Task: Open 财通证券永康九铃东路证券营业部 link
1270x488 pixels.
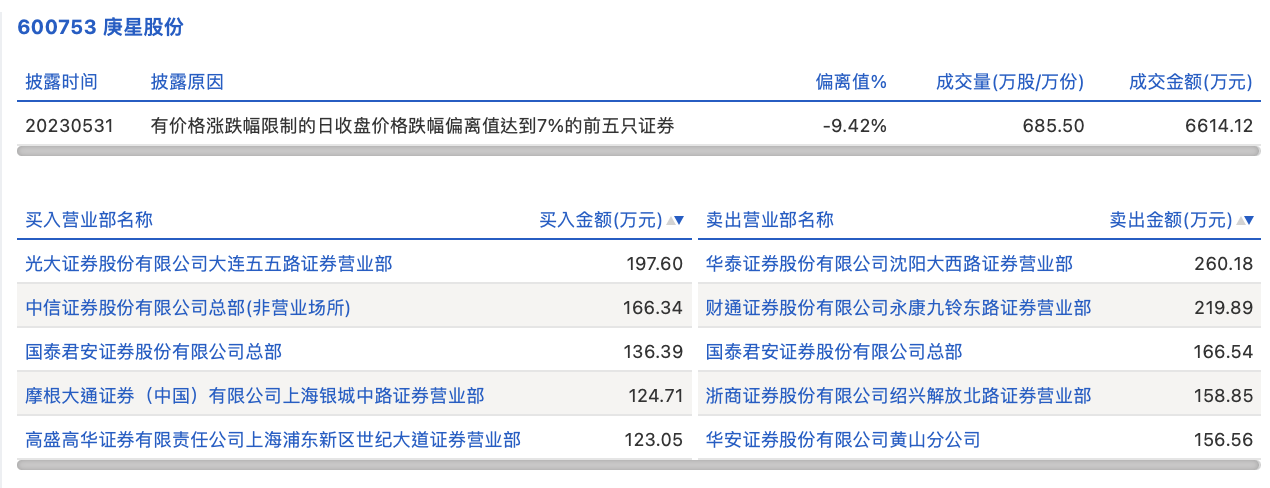Action: pyautogui.click(x=898, y=308)
